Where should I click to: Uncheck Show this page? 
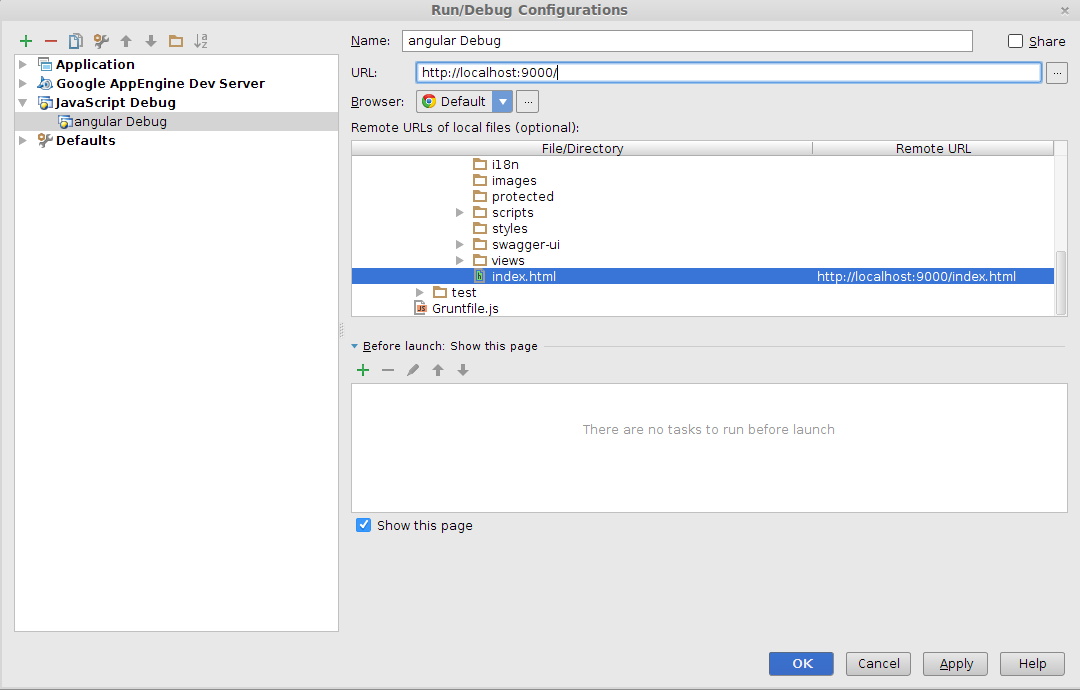pos(363,525)
